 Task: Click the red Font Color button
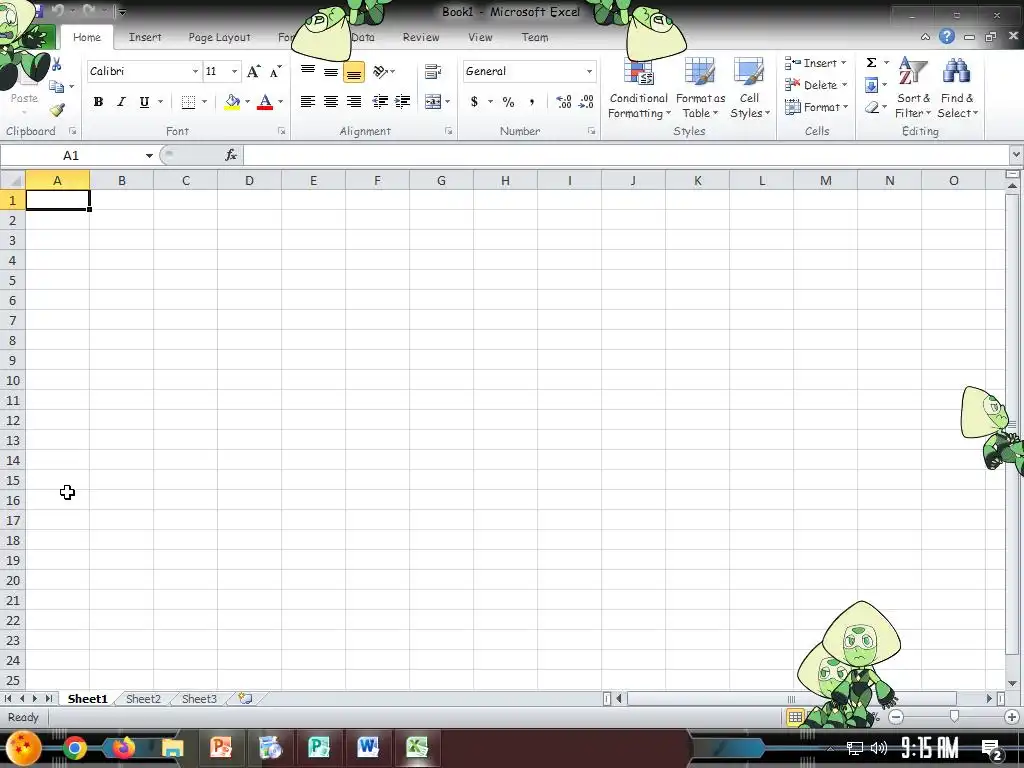pos(264,102)
